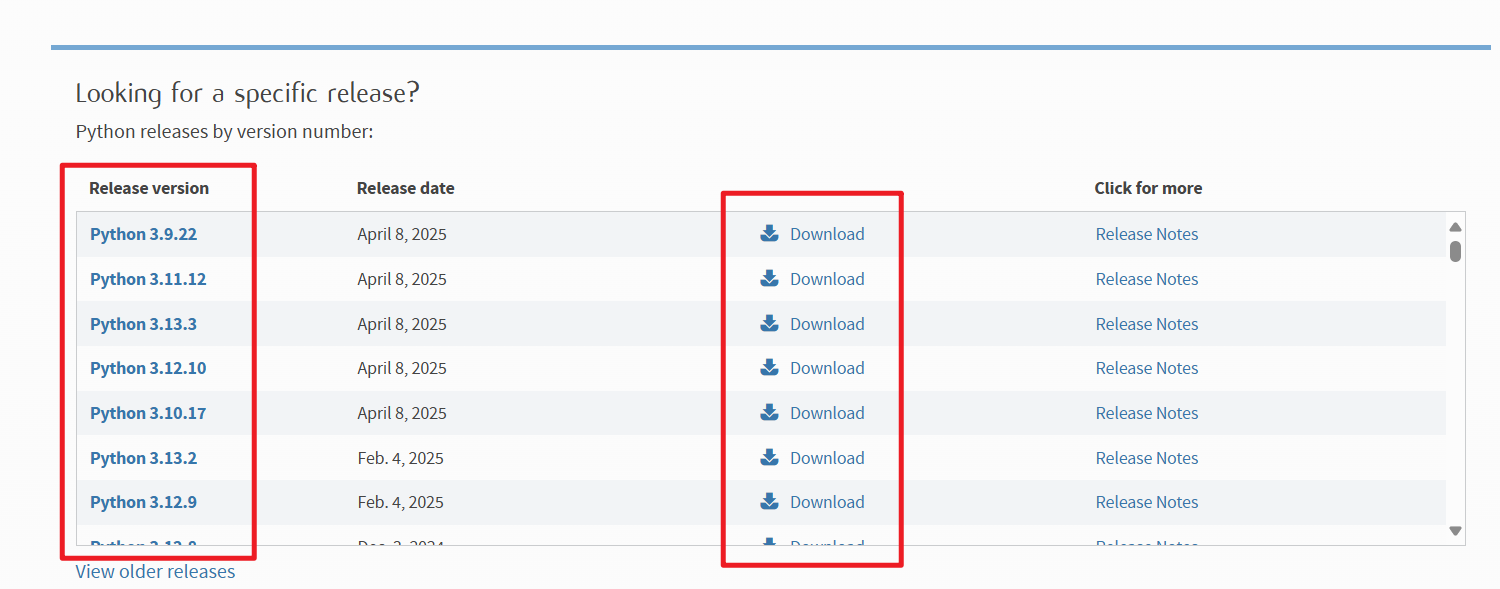Screen dimensions: 1500x589
Task: View Release Notes for Python 3.12.9
Action: [x=1147, y=502]
